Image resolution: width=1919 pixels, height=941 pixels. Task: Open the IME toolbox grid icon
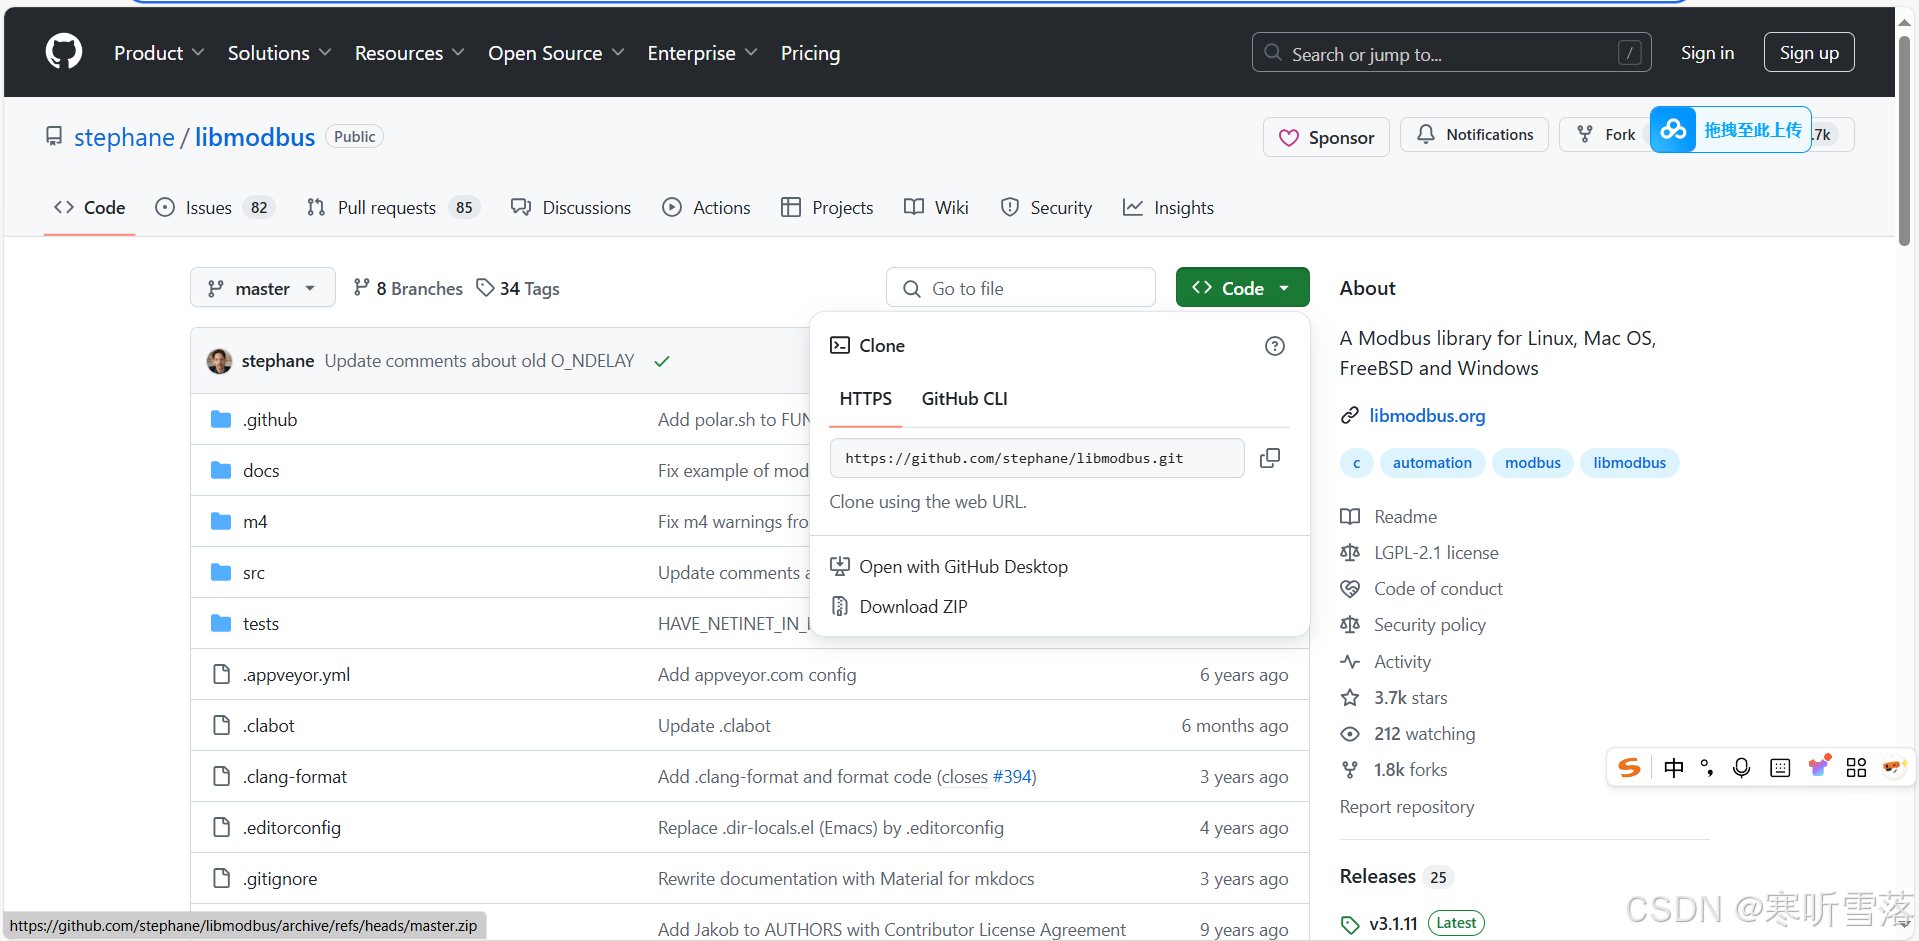tap(1856, 767)
